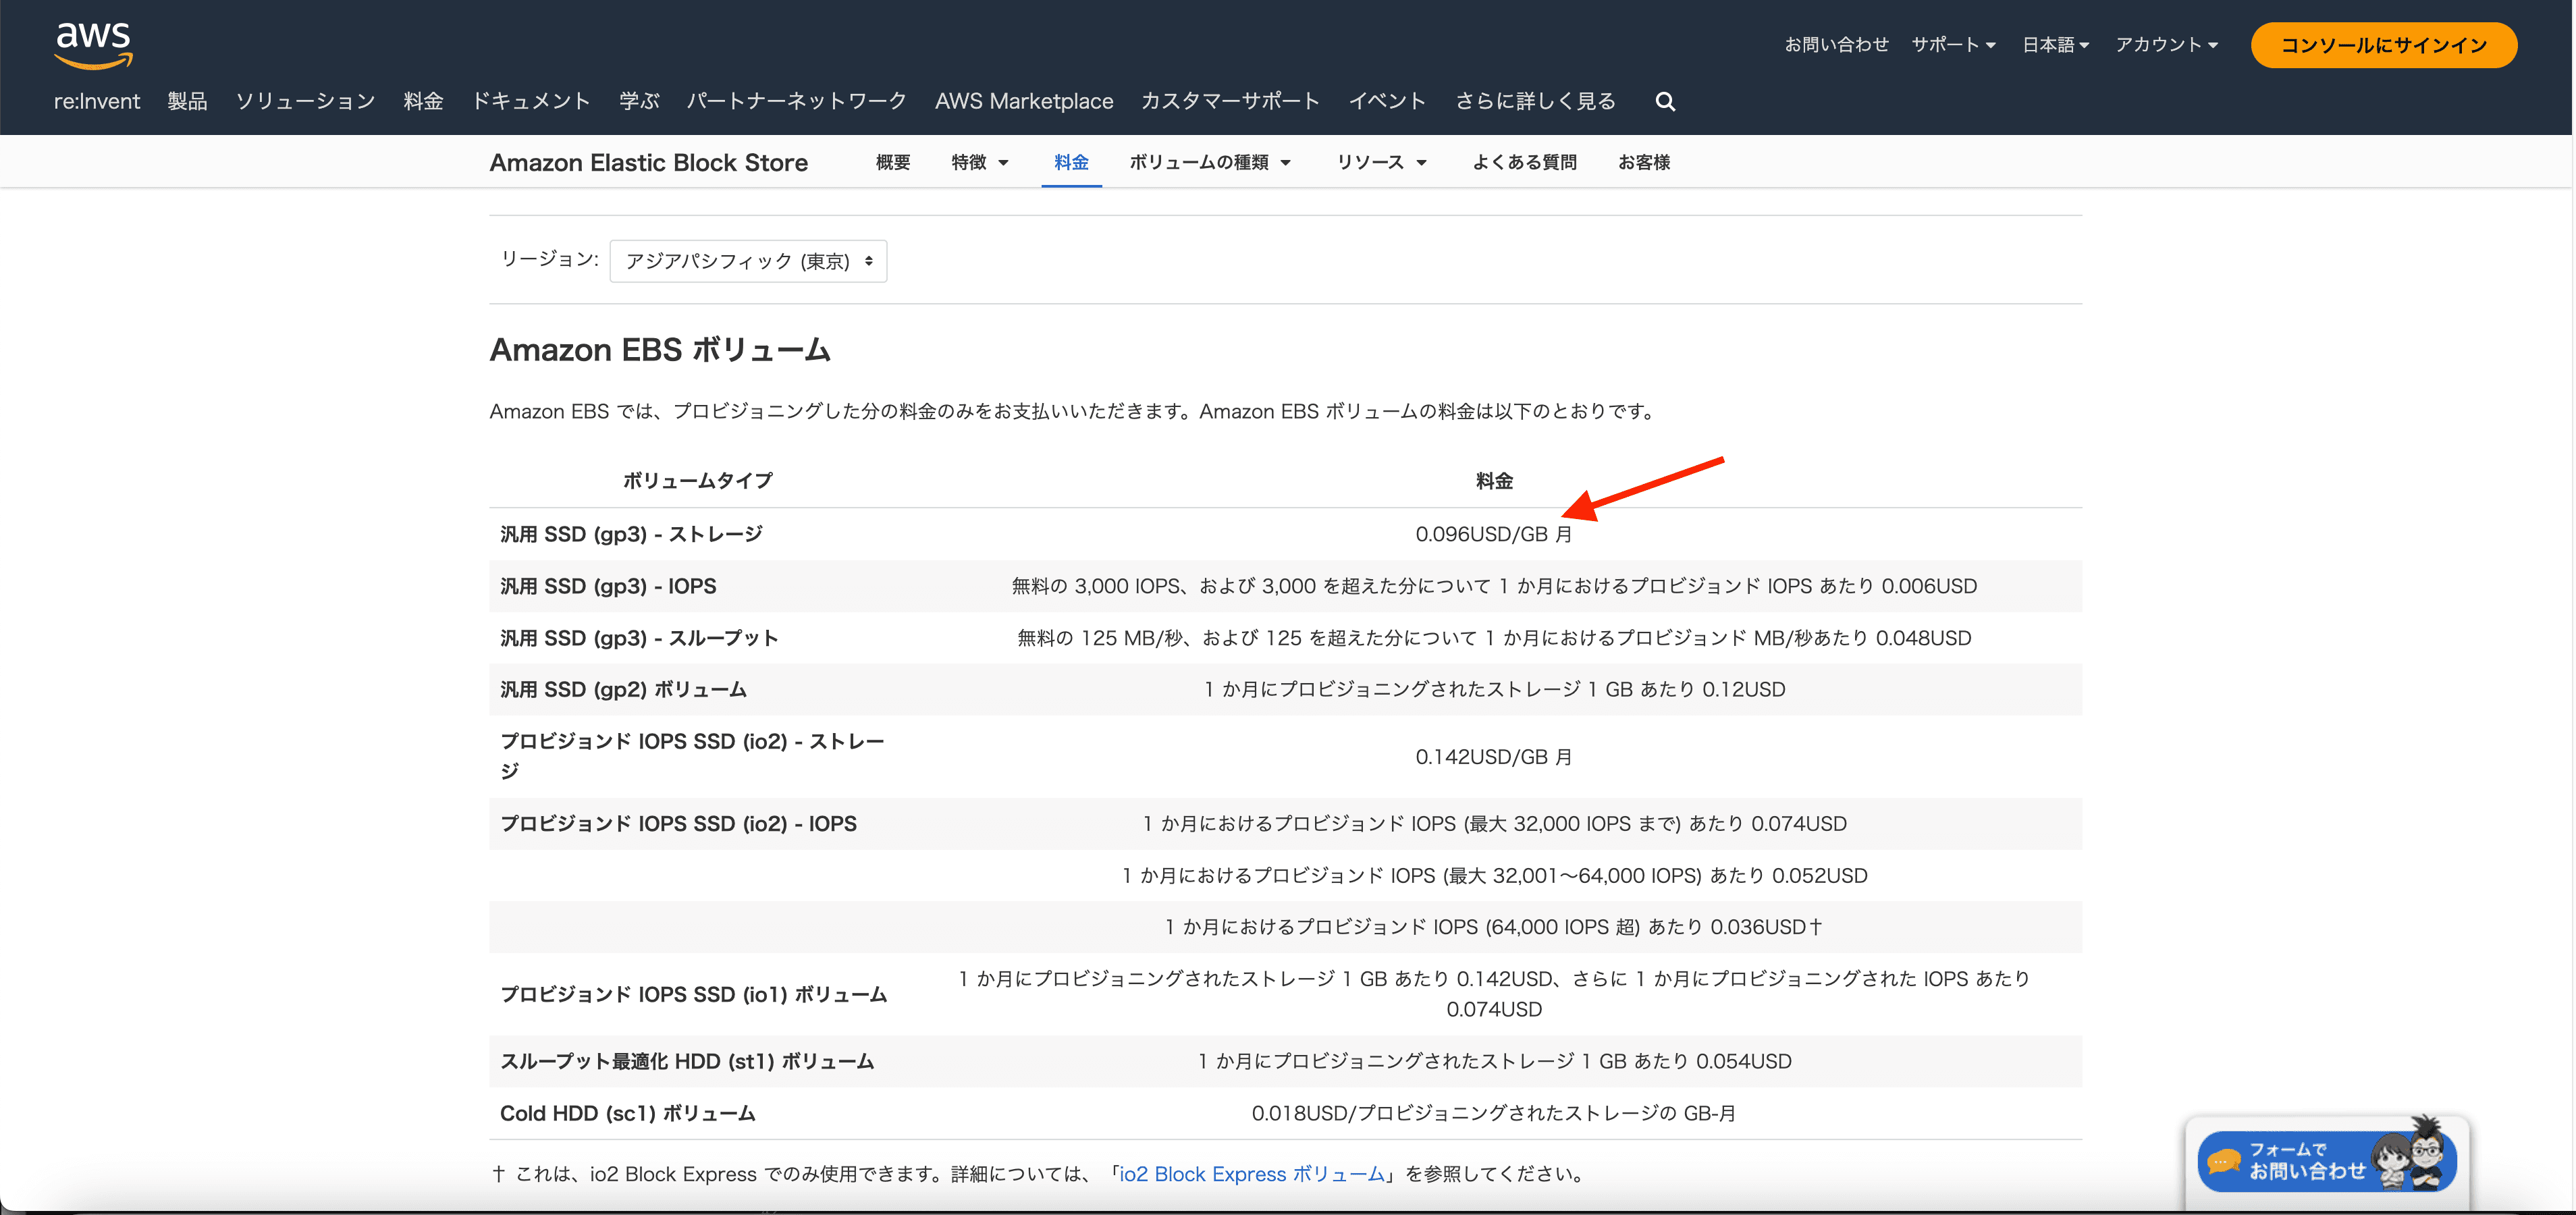Expand the 特徴 submenu

click(x=979, y=162)
